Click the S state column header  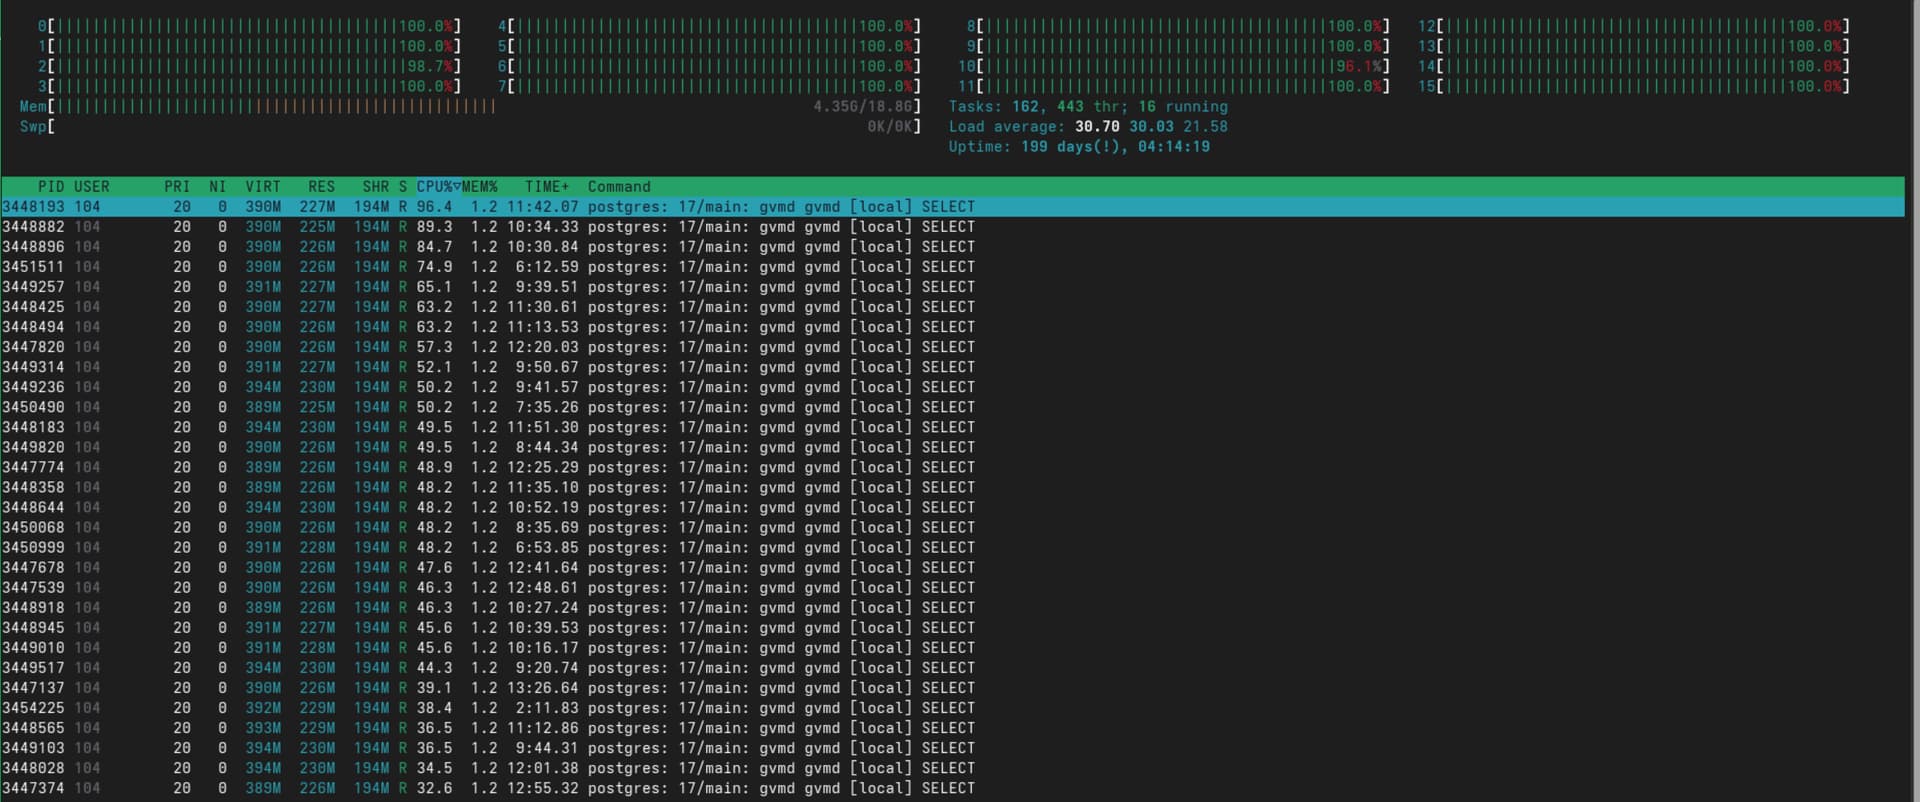403,187
